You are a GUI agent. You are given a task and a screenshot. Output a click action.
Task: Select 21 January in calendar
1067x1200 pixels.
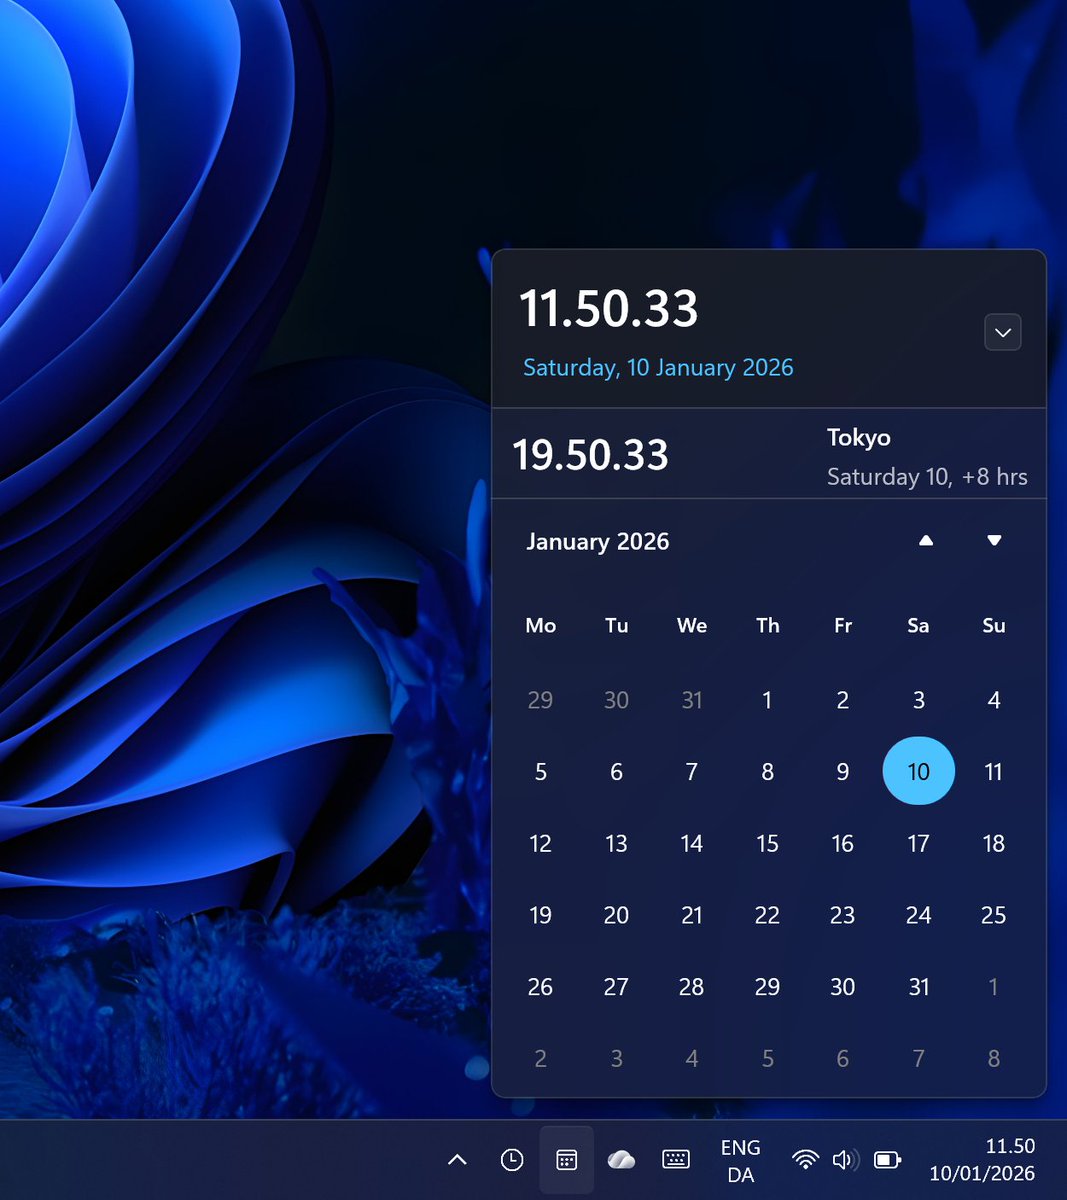point(692,915)
